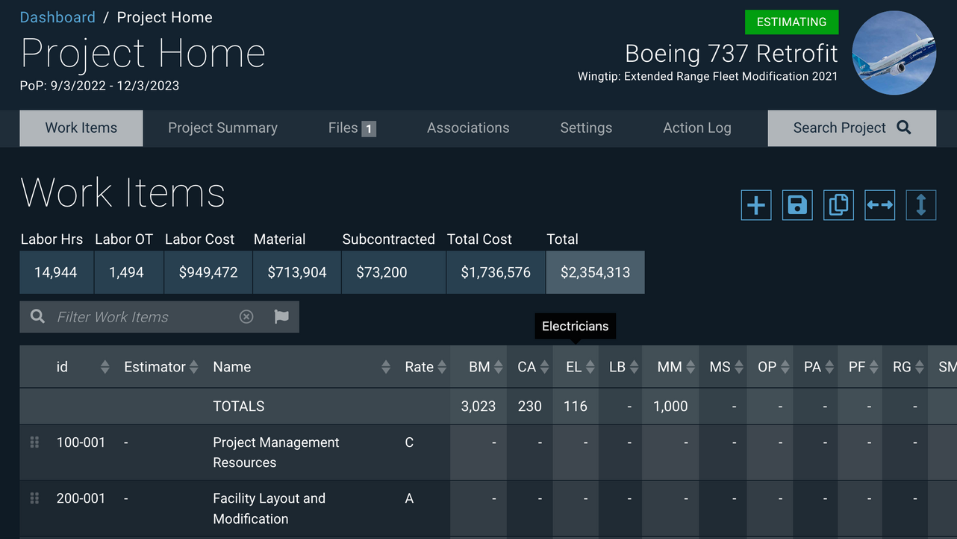Click the filter search magnifier icon
The width and height of the screenshot is (957, 539).
click(x=38, y=316)
